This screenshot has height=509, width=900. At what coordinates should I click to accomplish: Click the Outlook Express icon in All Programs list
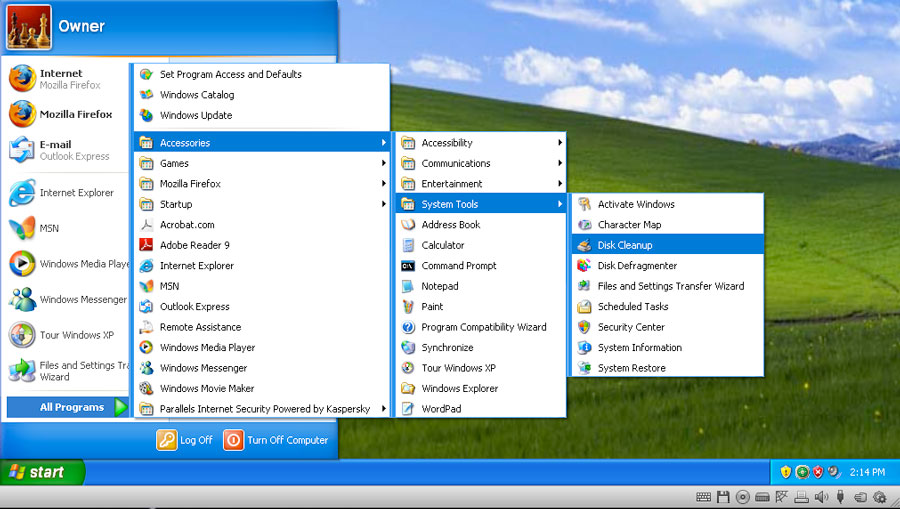(146, 306)
